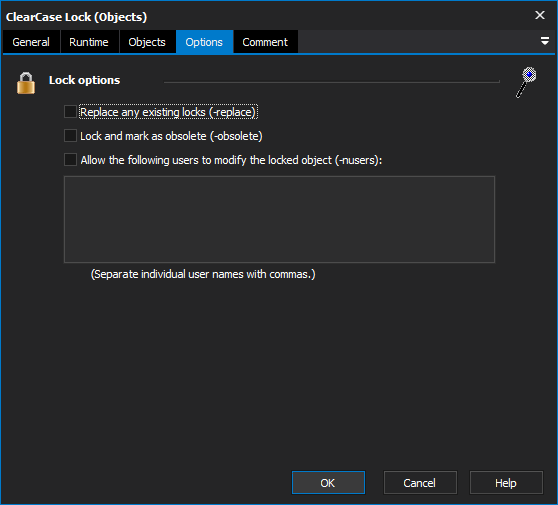Click the 'Separate individual user names' note
The height and width of the screenshot is (505, 558).
click(x=203, y=274)
